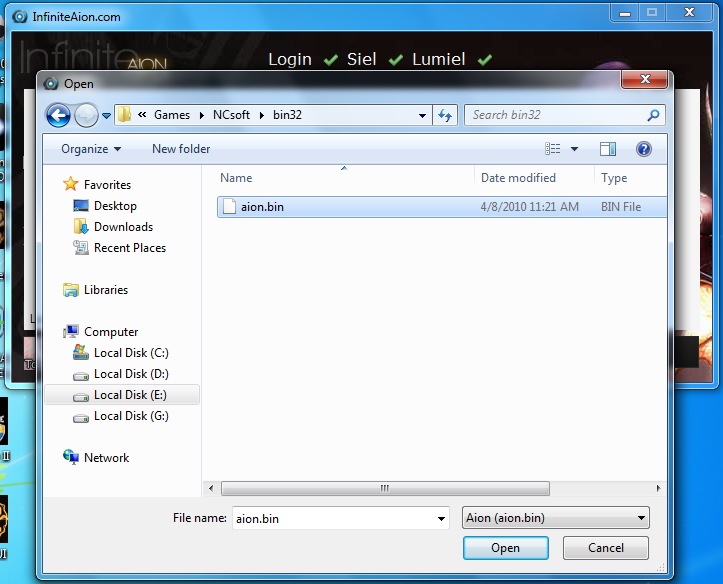
Task: Open Network in navigation pane
Action: click(x=107, y=458)
